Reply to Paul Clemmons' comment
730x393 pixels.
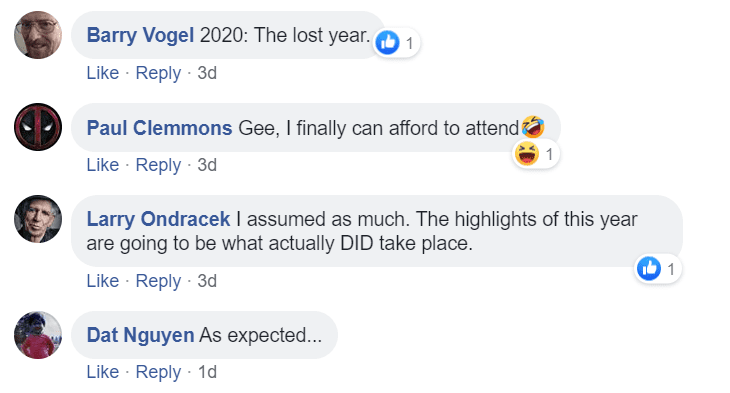point(158,165)
